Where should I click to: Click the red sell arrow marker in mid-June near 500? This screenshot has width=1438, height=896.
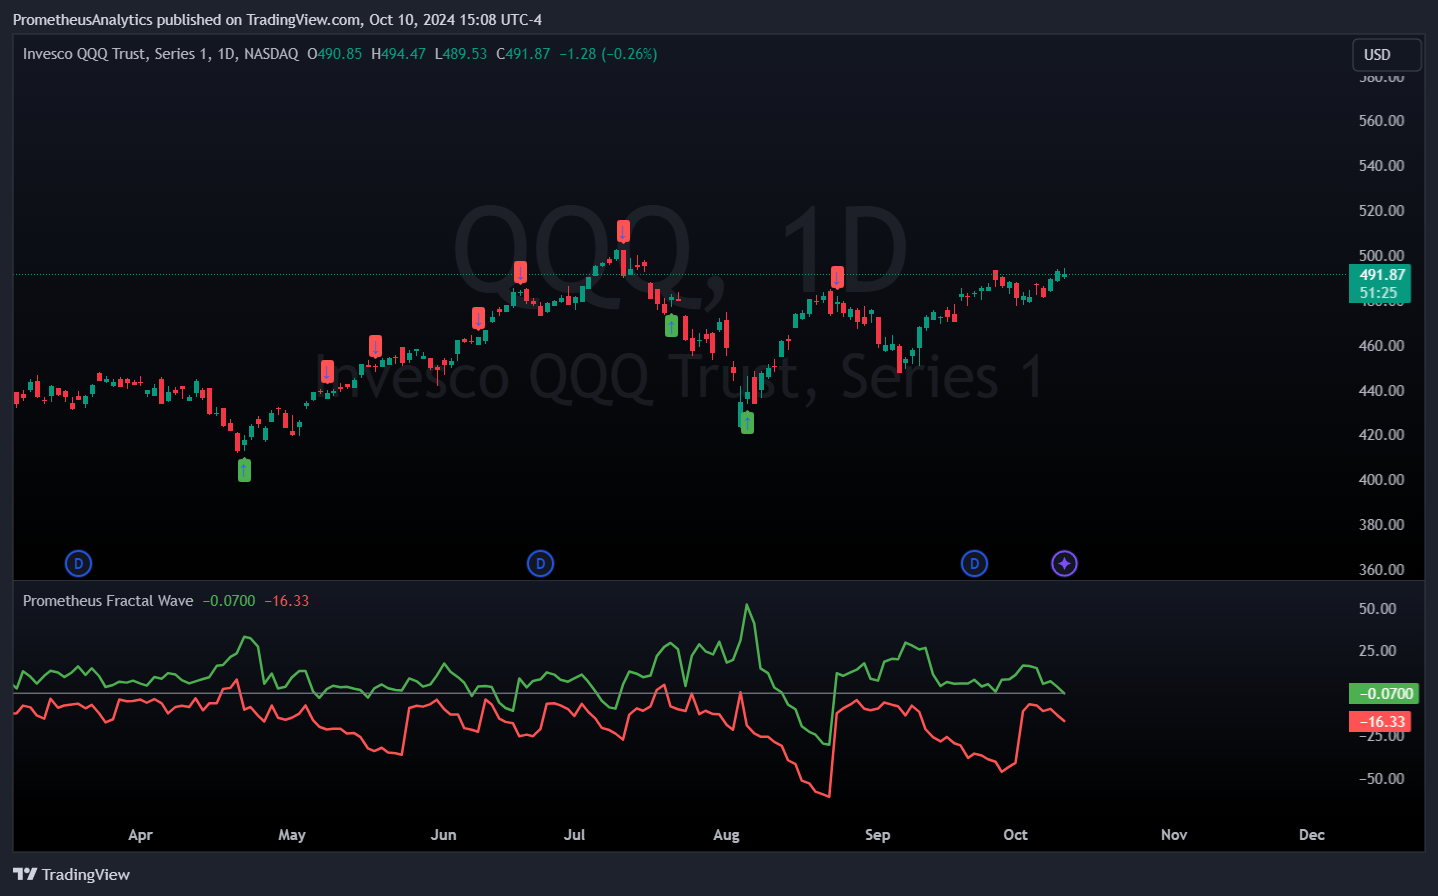pos(520,272)
